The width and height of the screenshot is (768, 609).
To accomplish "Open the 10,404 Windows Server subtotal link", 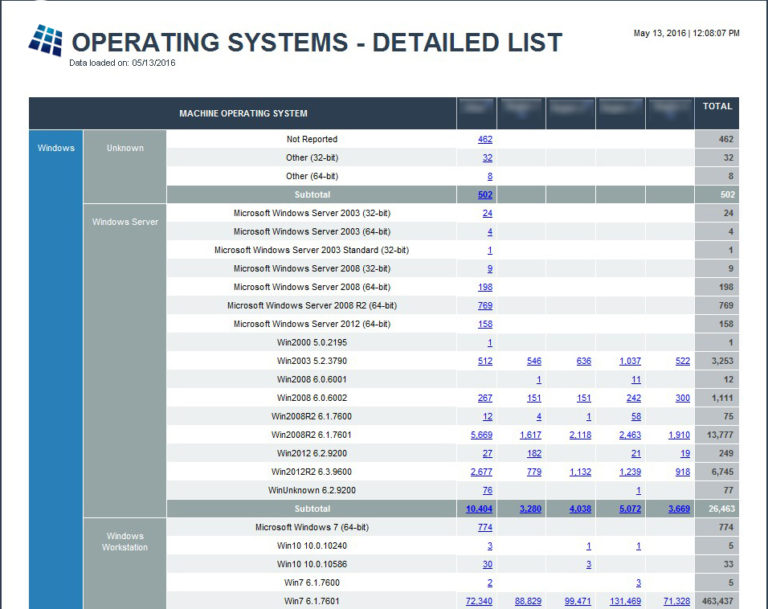I will [x=479, y=509].
